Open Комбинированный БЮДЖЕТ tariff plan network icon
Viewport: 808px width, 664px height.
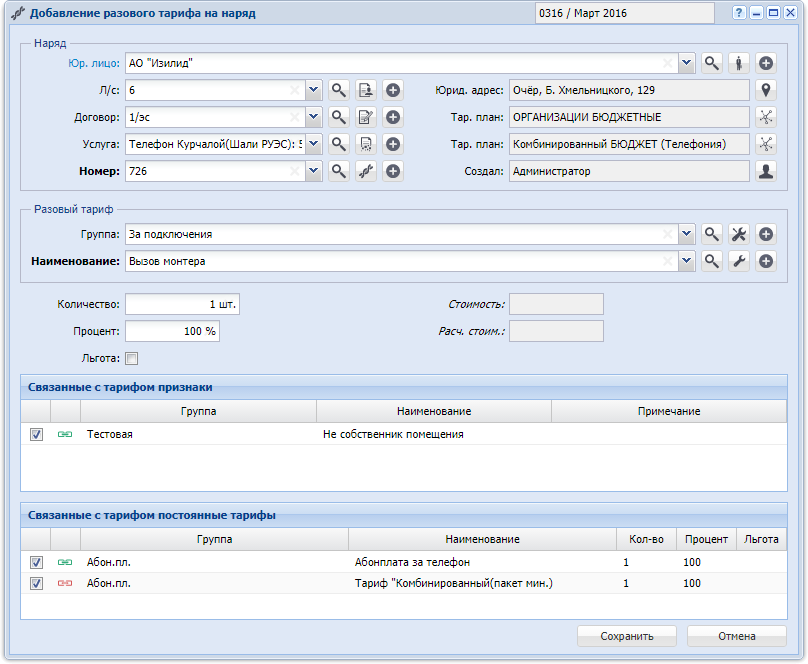766,144
